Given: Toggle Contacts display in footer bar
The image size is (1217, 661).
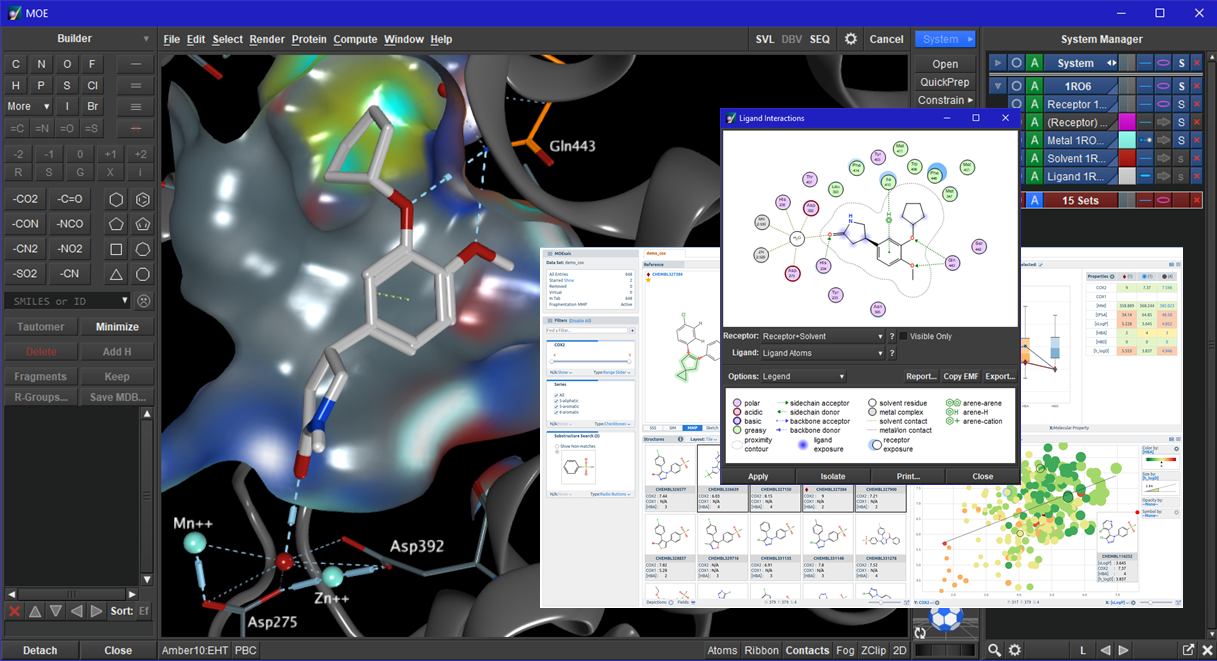Looking at the screenshot, I should tap(807, 650).
